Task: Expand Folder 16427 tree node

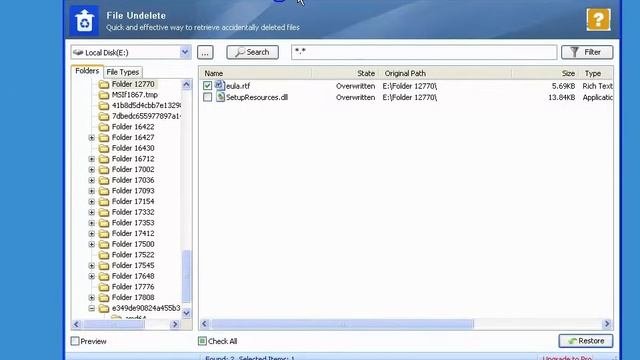Action: 91,138
